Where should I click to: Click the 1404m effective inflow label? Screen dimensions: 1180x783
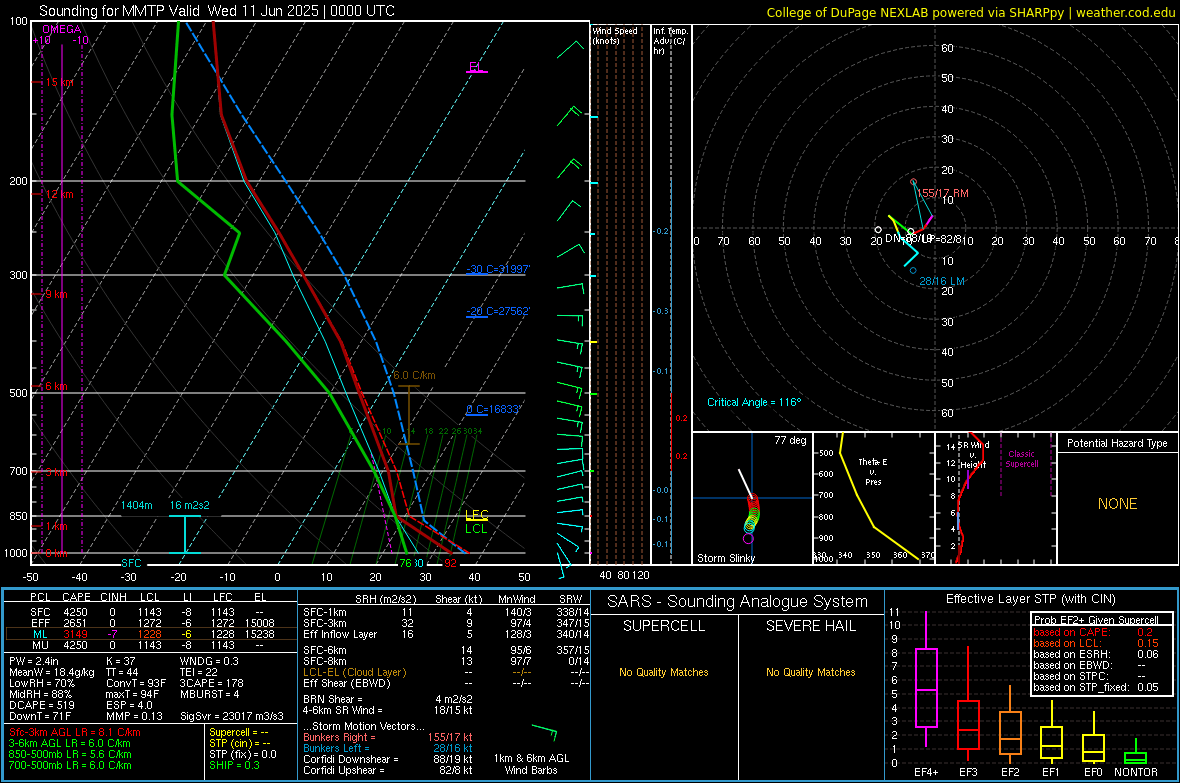pos(137,505)
